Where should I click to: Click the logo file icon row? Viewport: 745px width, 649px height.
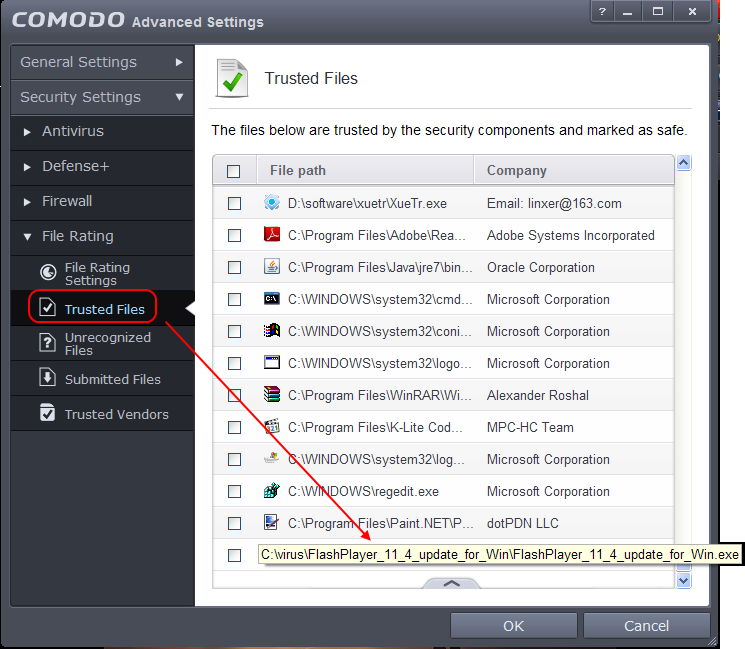pos(272,363)
